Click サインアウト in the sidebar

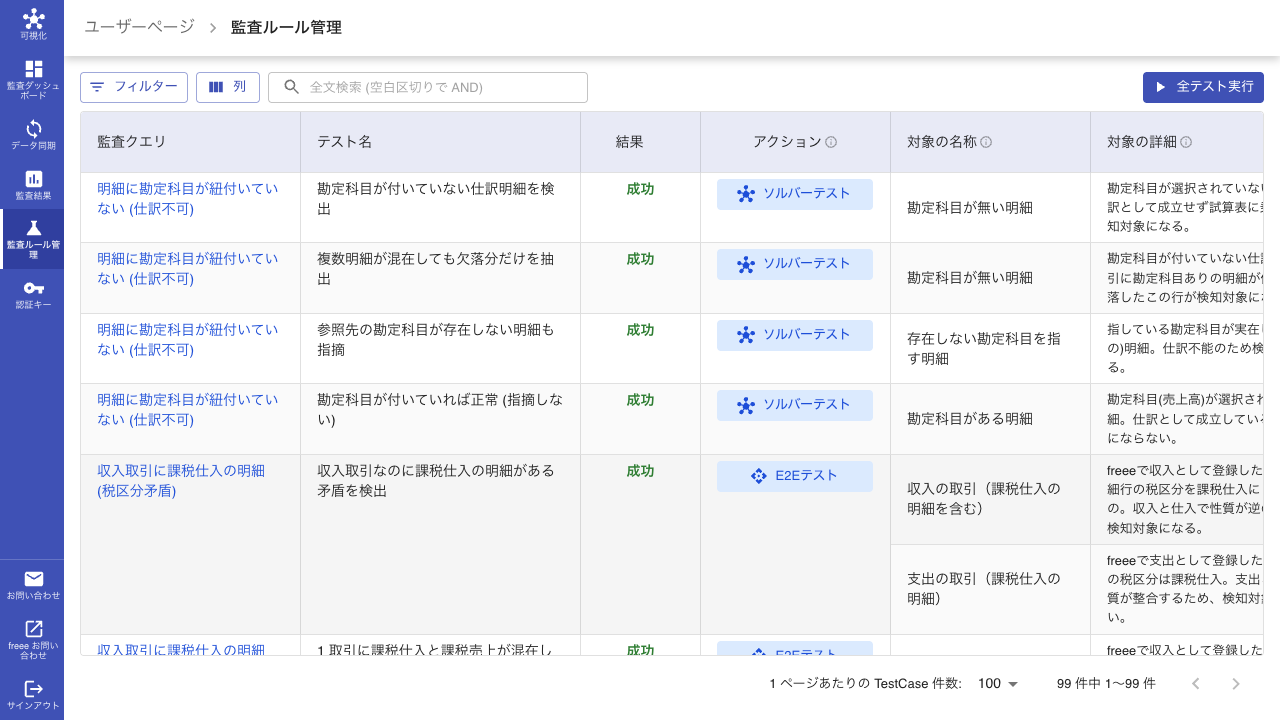pos(32,695)
